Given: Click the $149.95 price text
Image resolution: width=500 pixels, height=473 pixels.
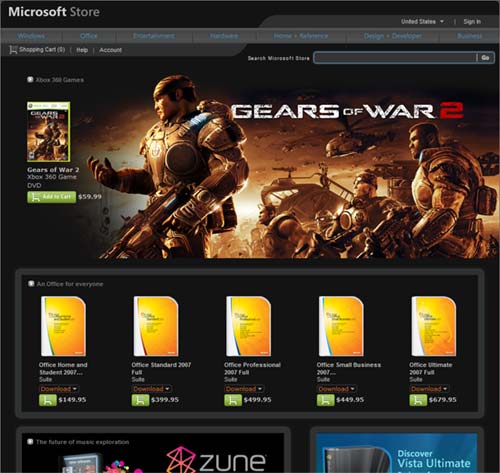Looking at the screenshot, I should click(x=72, y=400).
